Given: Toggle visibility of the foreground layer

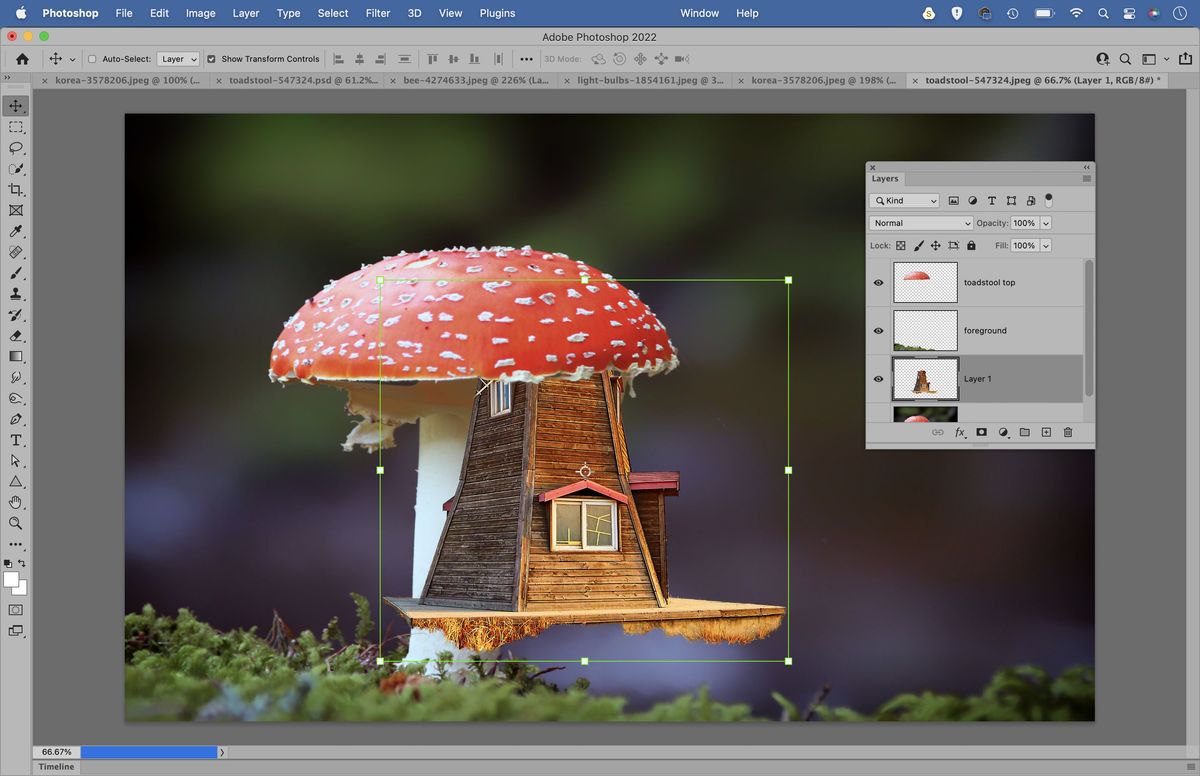Looking at the screenshot, I should click(878, 330).
